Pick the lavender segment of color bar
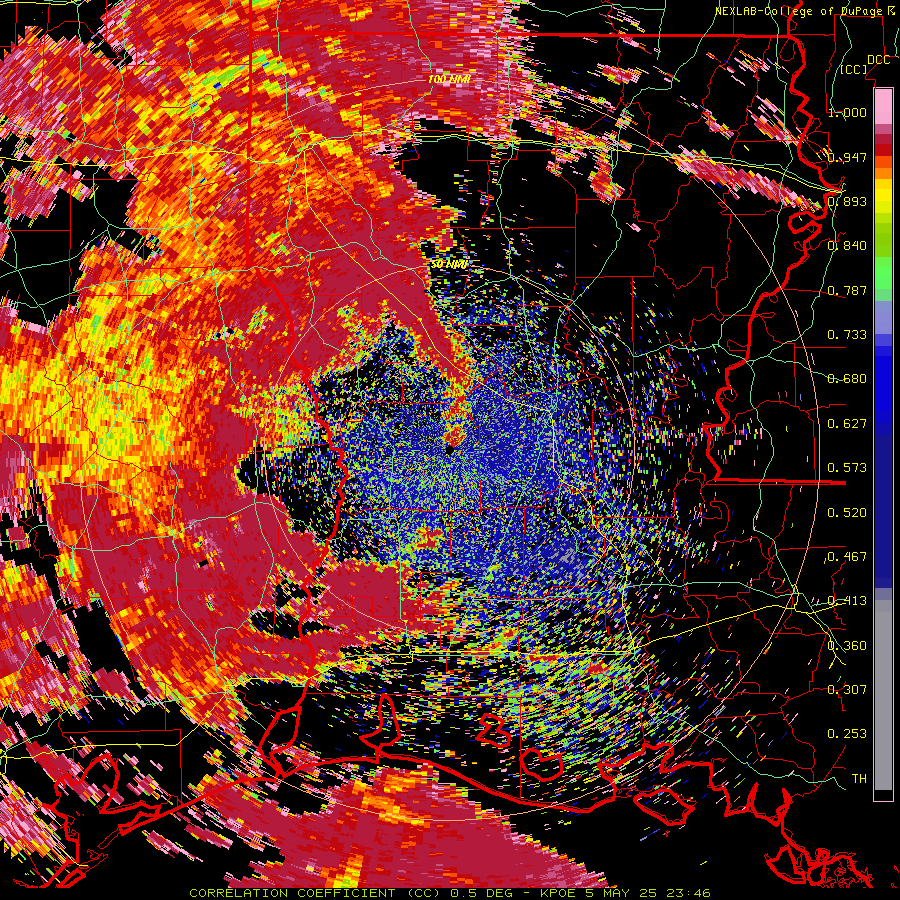The image size is (900, 900). pos(883,317)
